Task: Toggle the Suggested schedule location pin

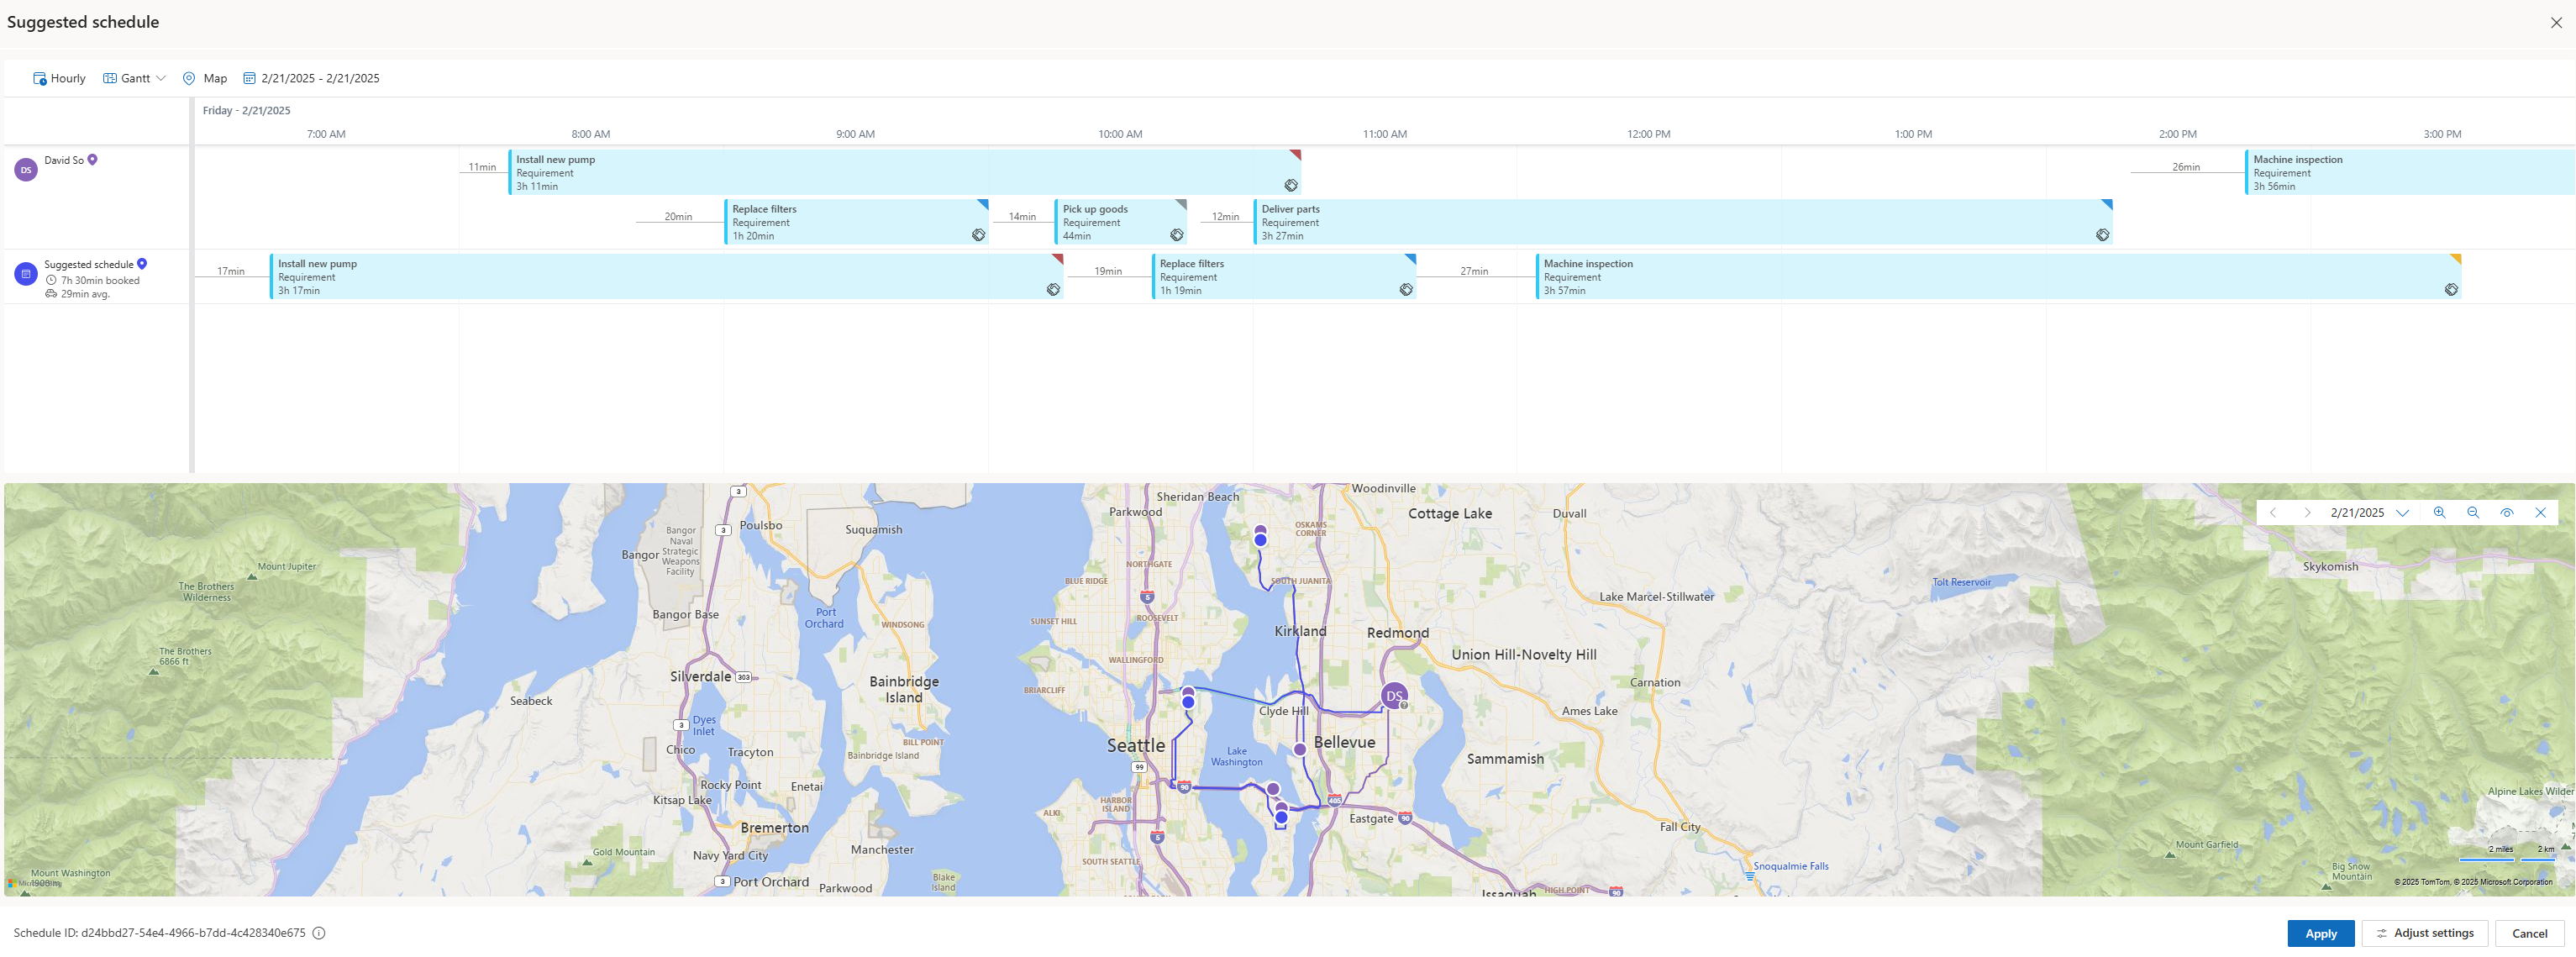Action: point(141,264)
